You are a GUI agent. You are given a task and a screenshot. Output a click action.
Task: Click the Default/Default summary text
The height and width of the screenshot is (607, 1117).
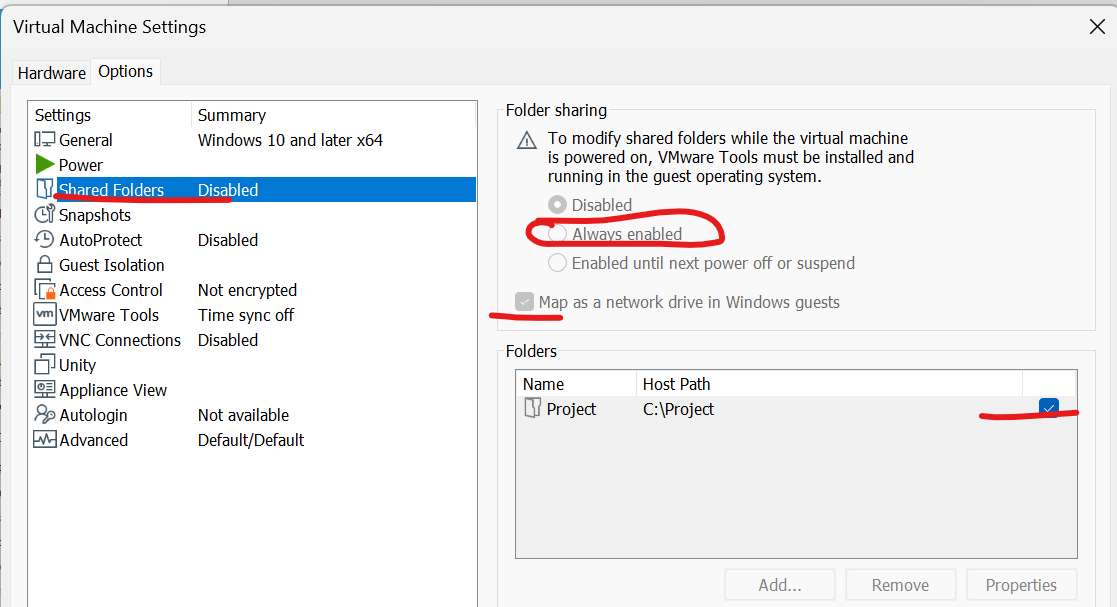tap(251, 439)
